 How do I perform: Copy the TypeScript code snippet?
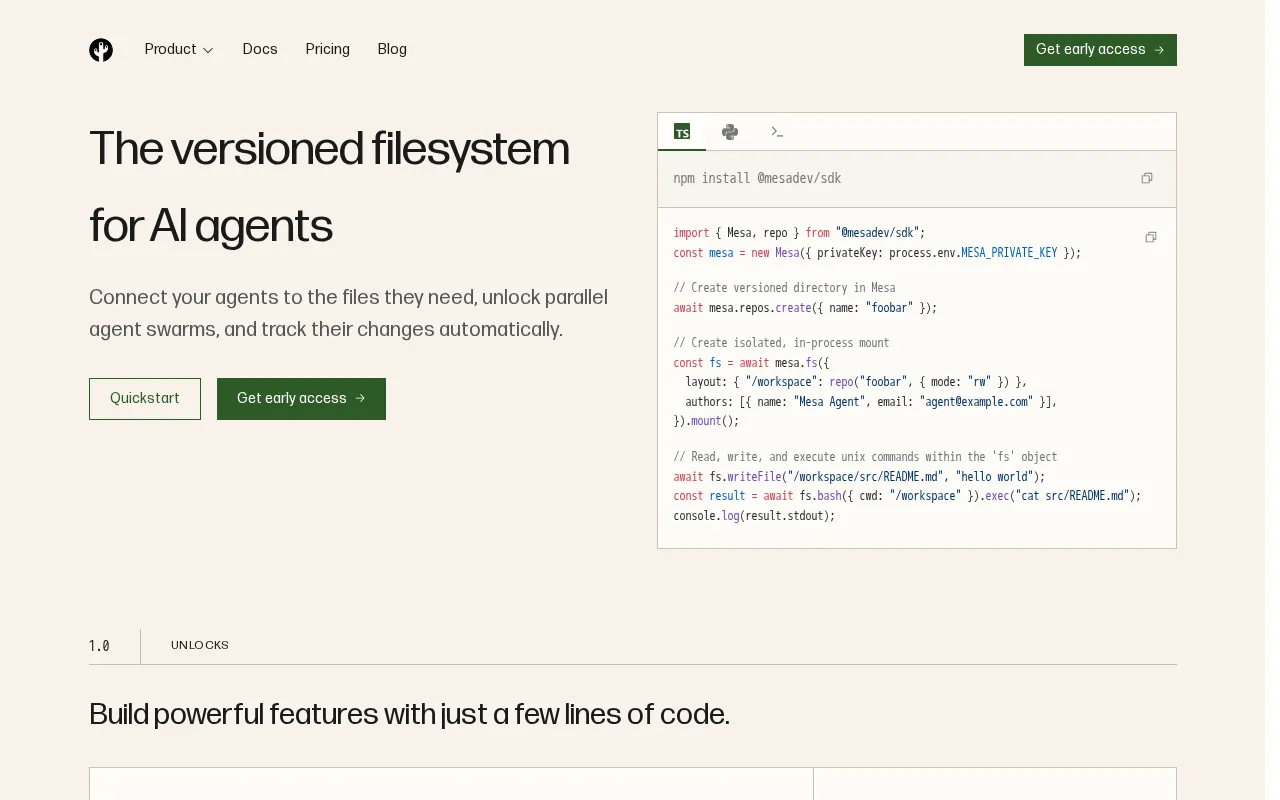pos(1151,237)
